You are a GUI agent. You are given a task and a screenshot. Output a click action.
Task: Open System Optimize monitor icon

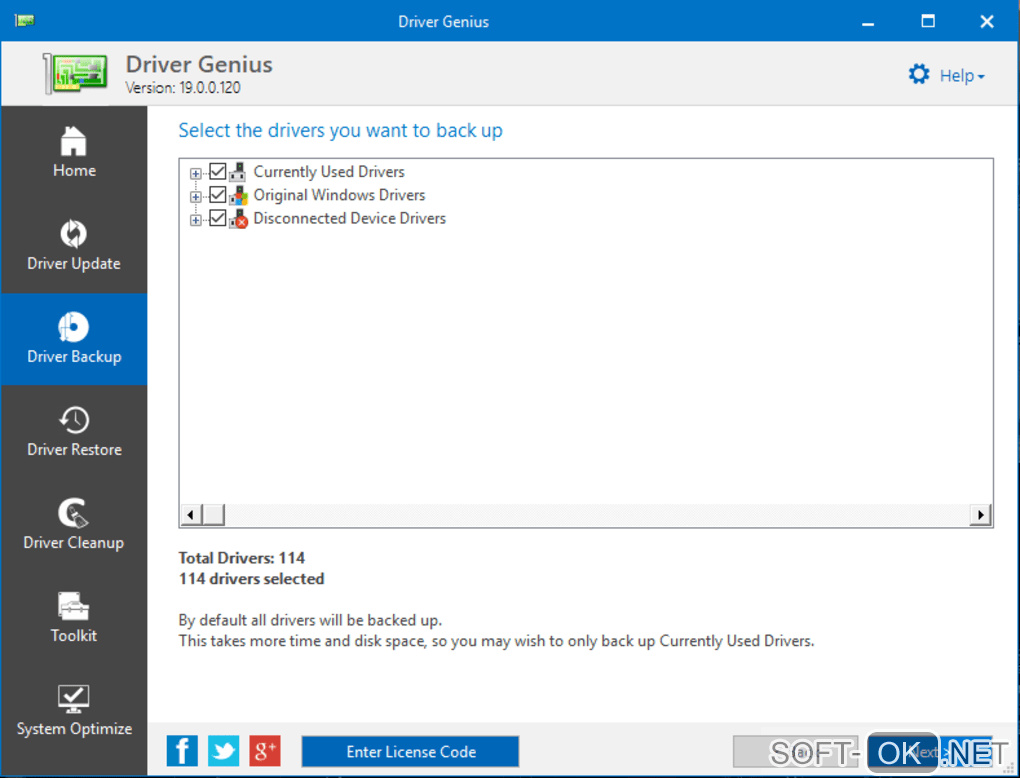(74, 699)
